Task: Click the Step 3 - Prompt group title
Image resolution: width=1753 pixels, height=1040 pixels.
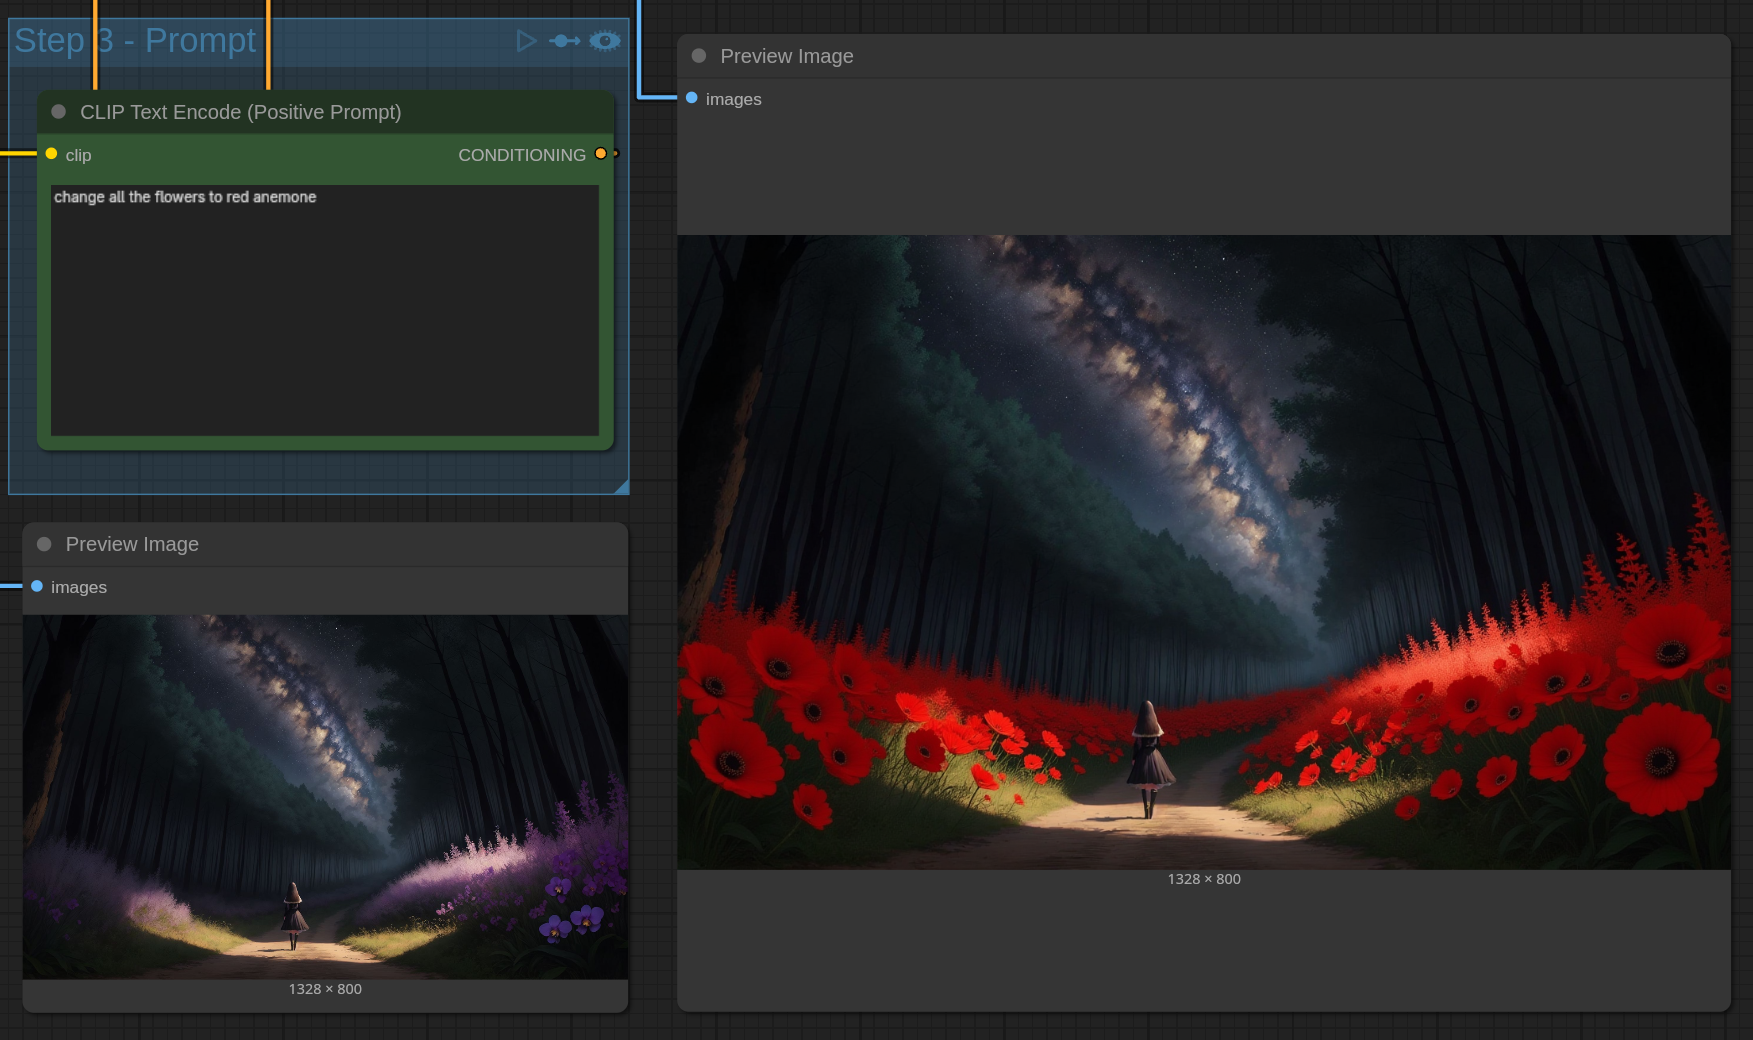Action: [135, 41]
